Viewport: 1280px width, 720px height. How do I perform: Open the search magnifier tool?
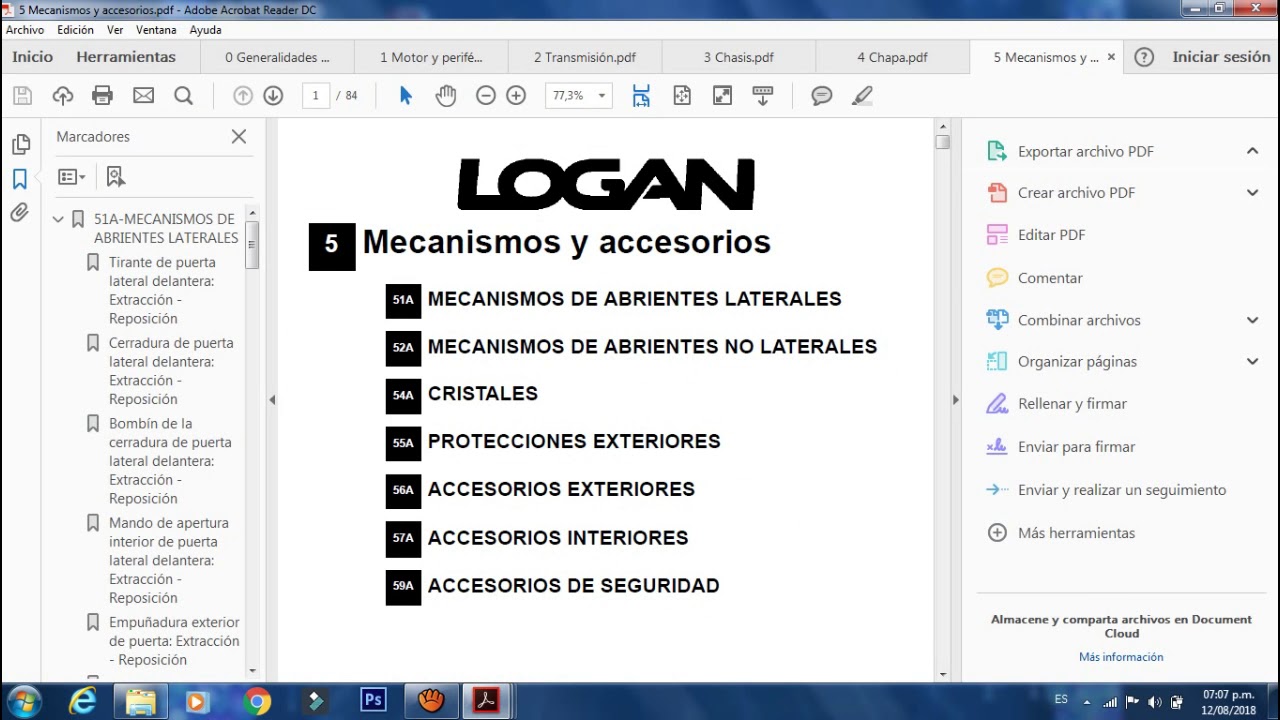coord(183,96)
